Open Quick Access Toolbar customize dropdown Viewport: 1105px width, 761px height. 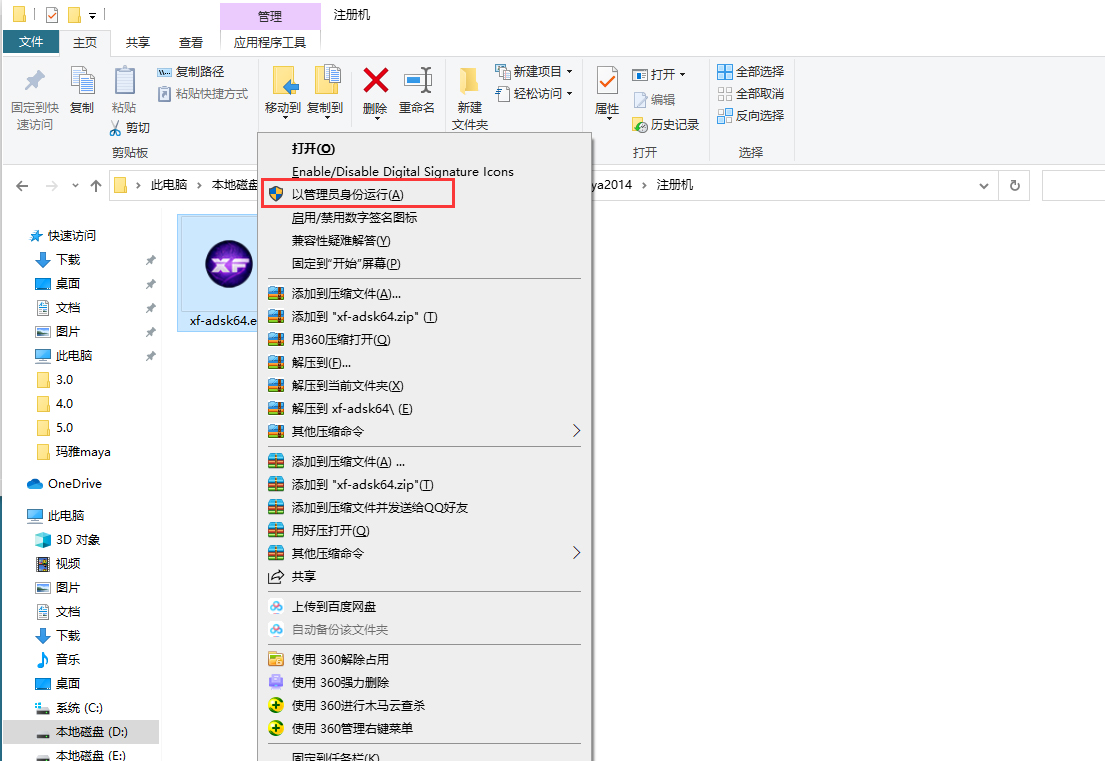point(92,15)
